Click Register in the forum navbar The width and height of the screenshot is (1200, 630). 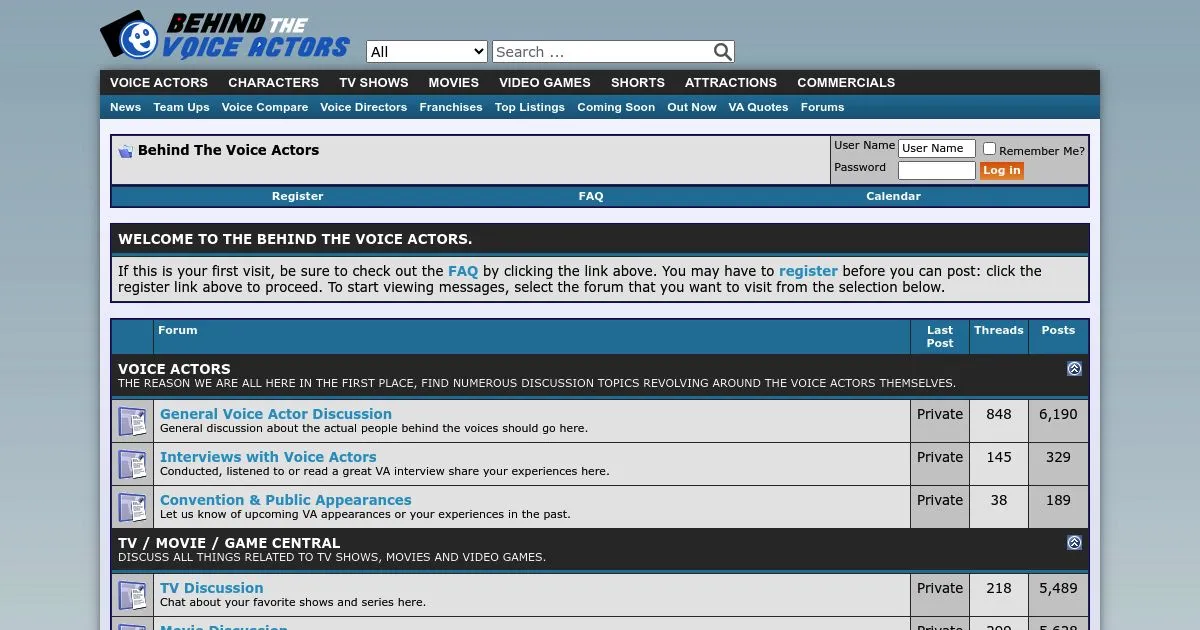point(298,196)
